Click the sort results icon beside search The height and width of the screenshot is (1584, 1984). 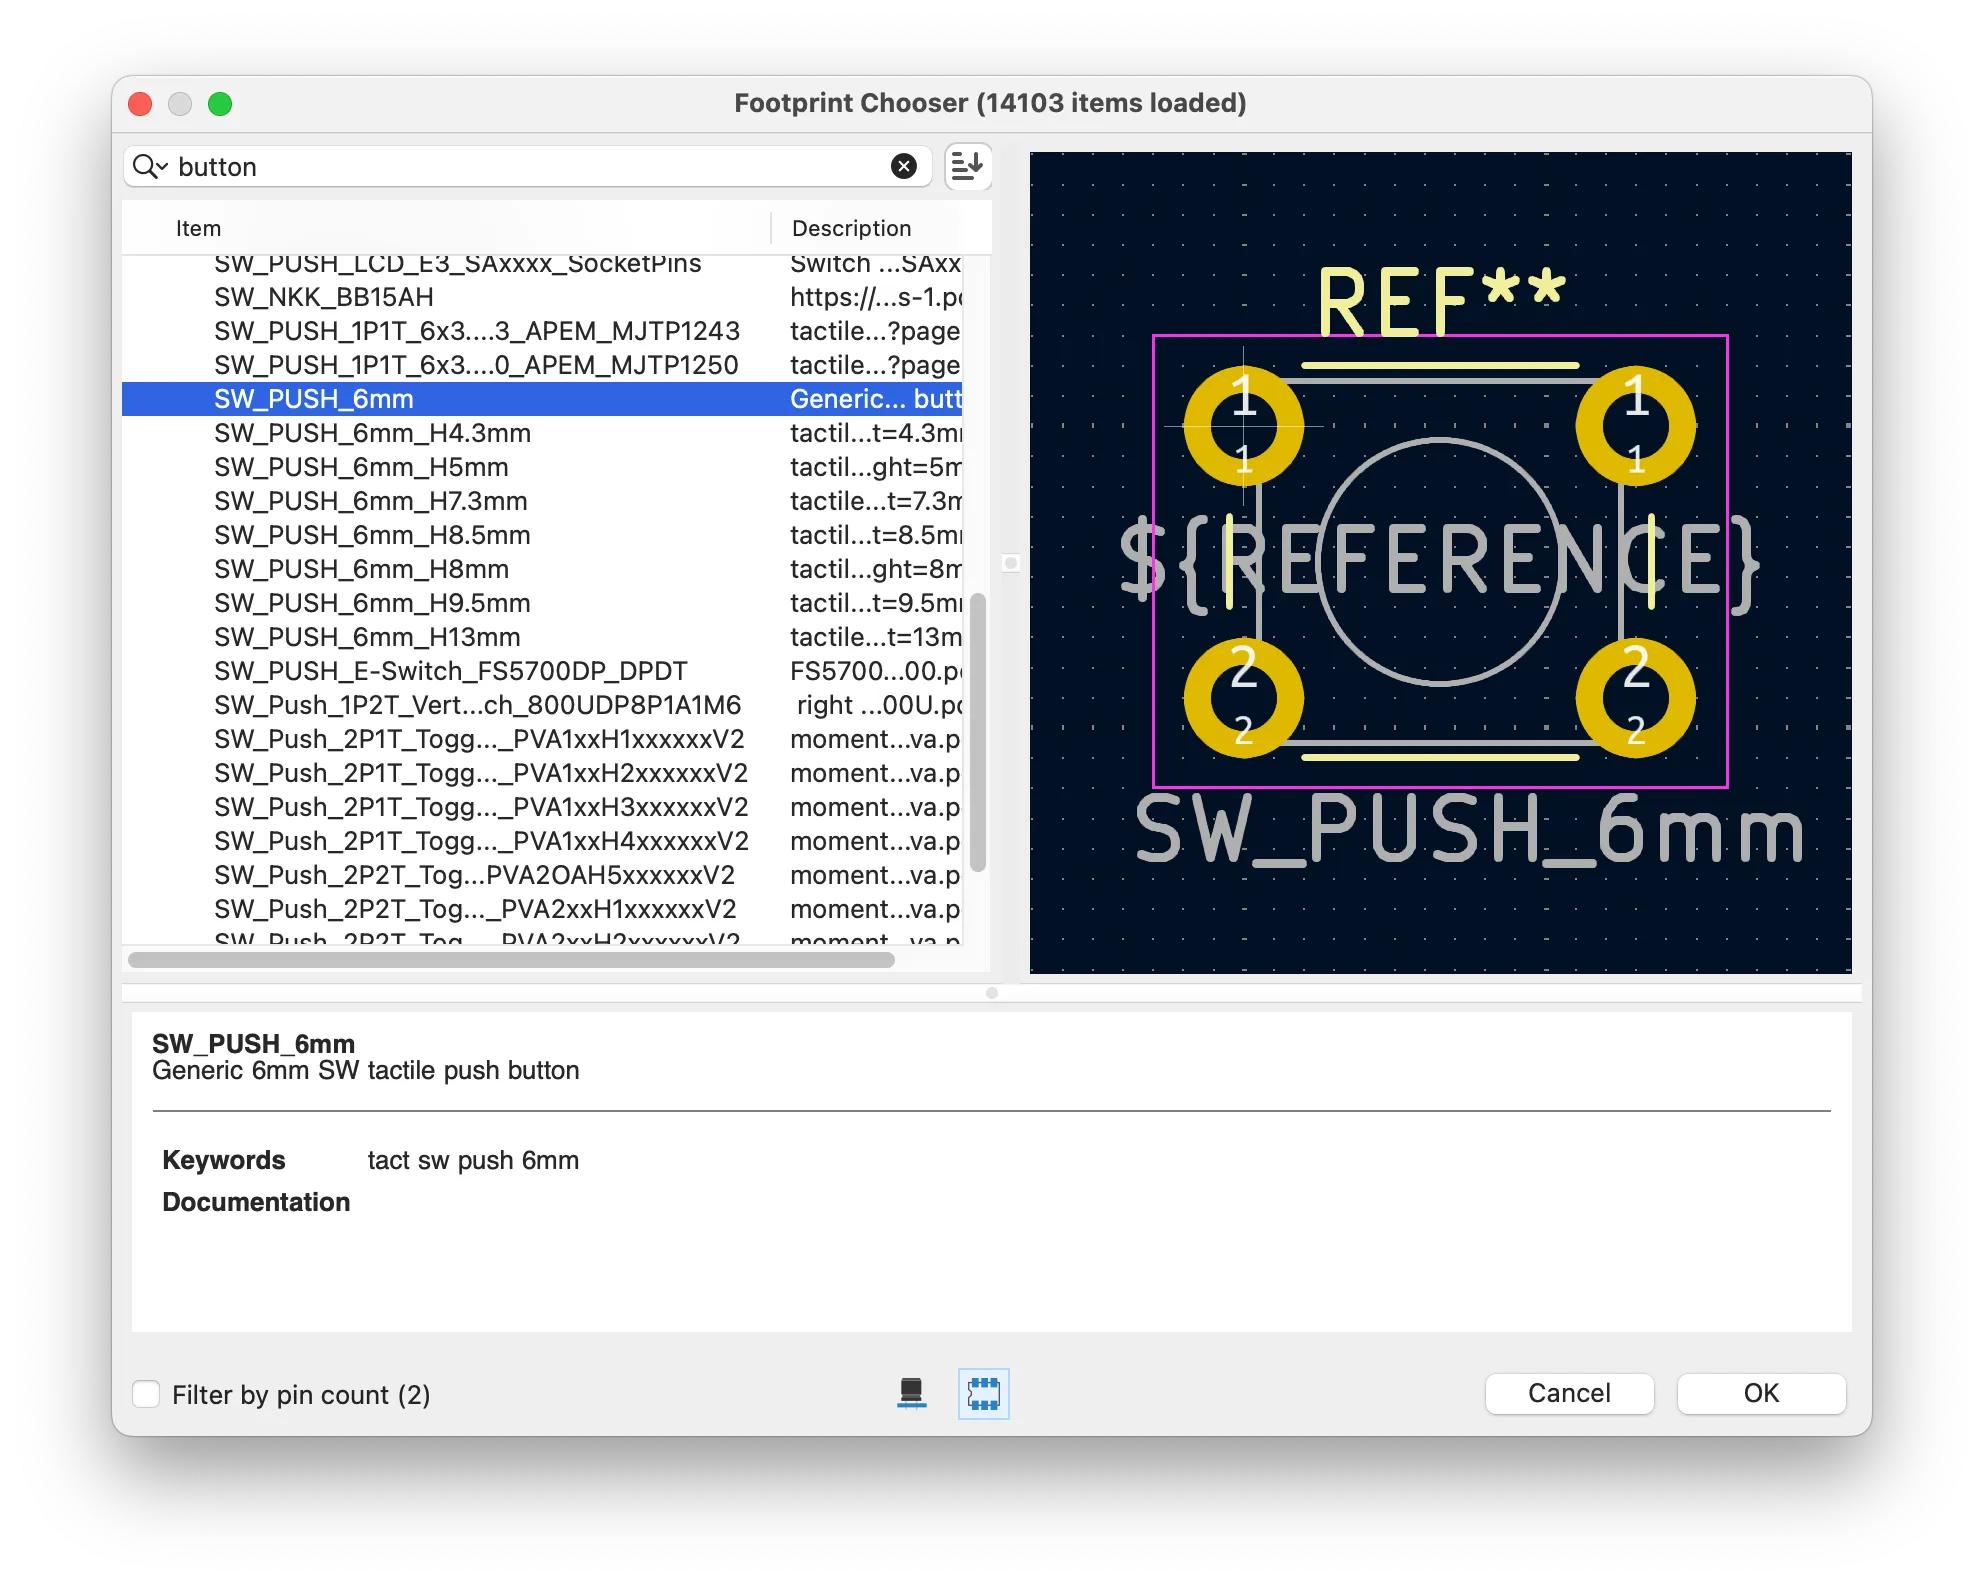967,166
